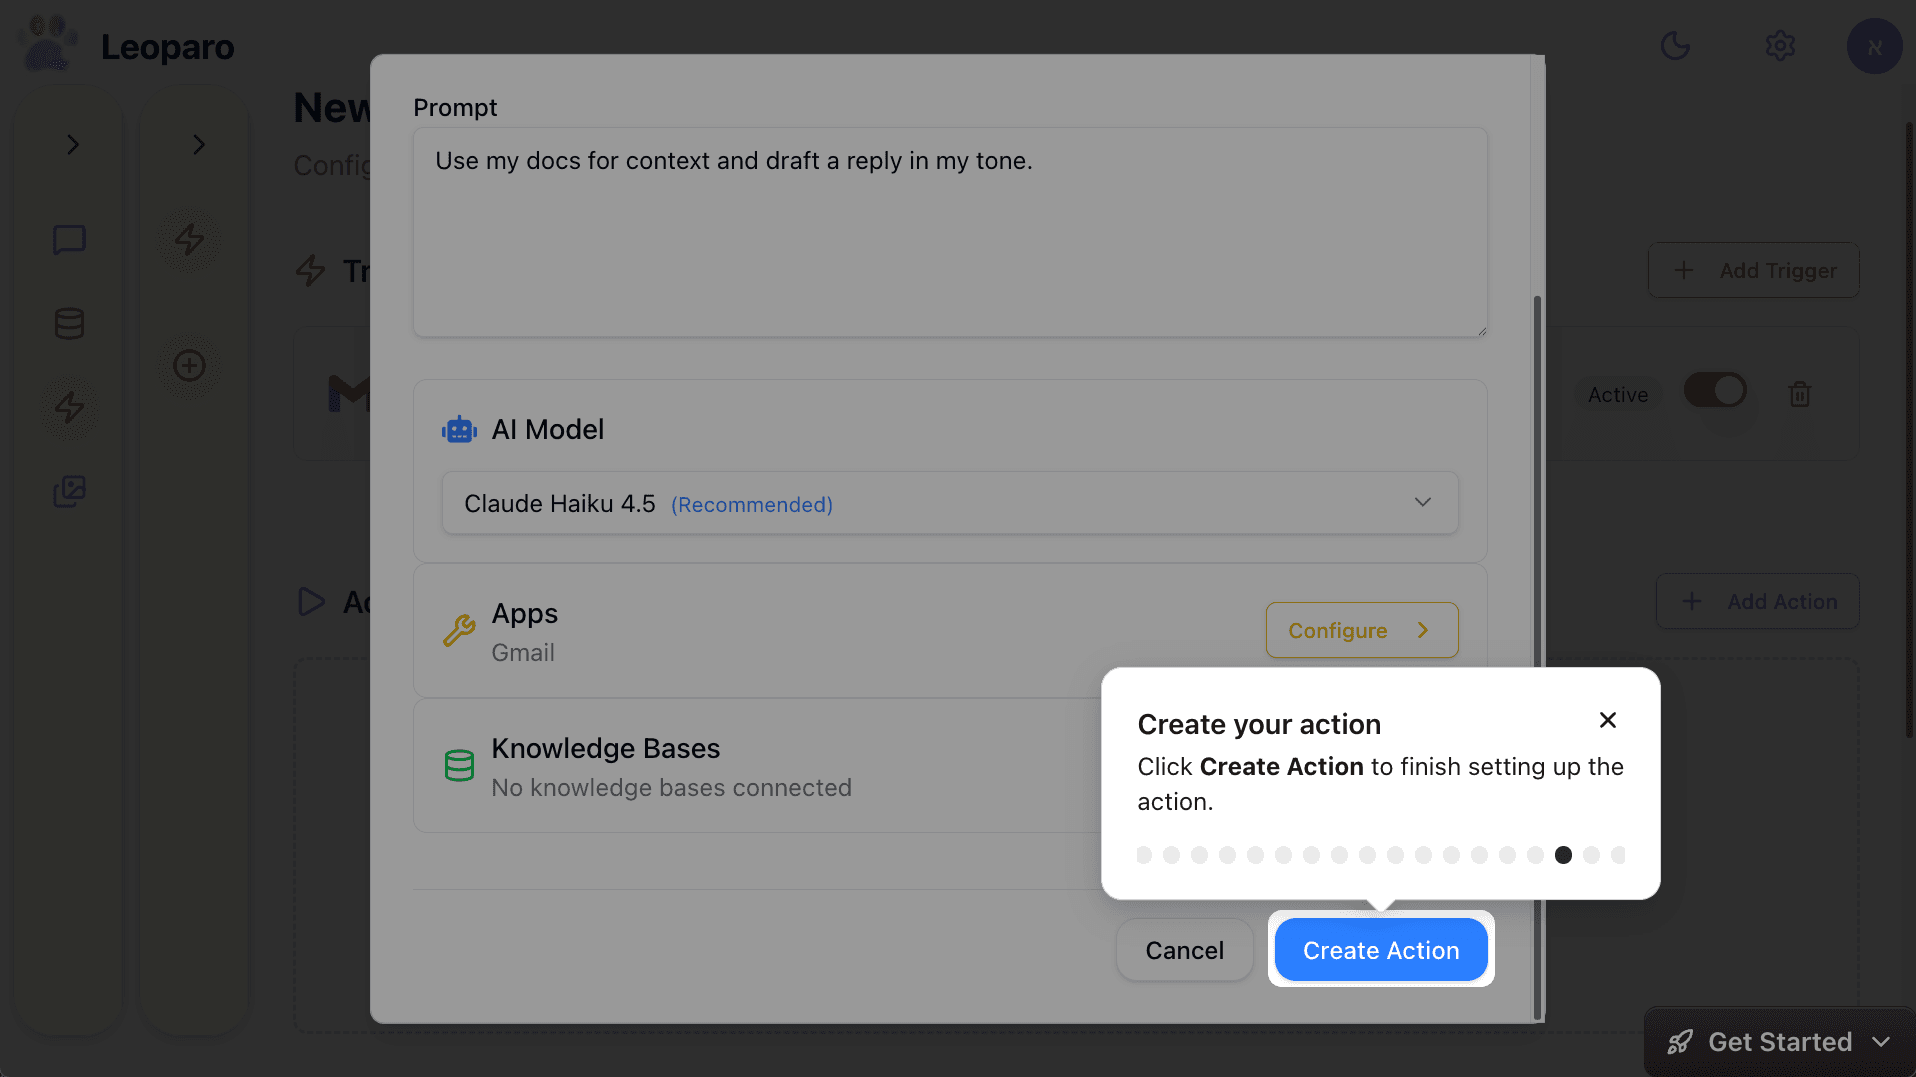Close the Create your action tooltip
This screenshot has width=1916, height=1077.
tap(1607, 720)
